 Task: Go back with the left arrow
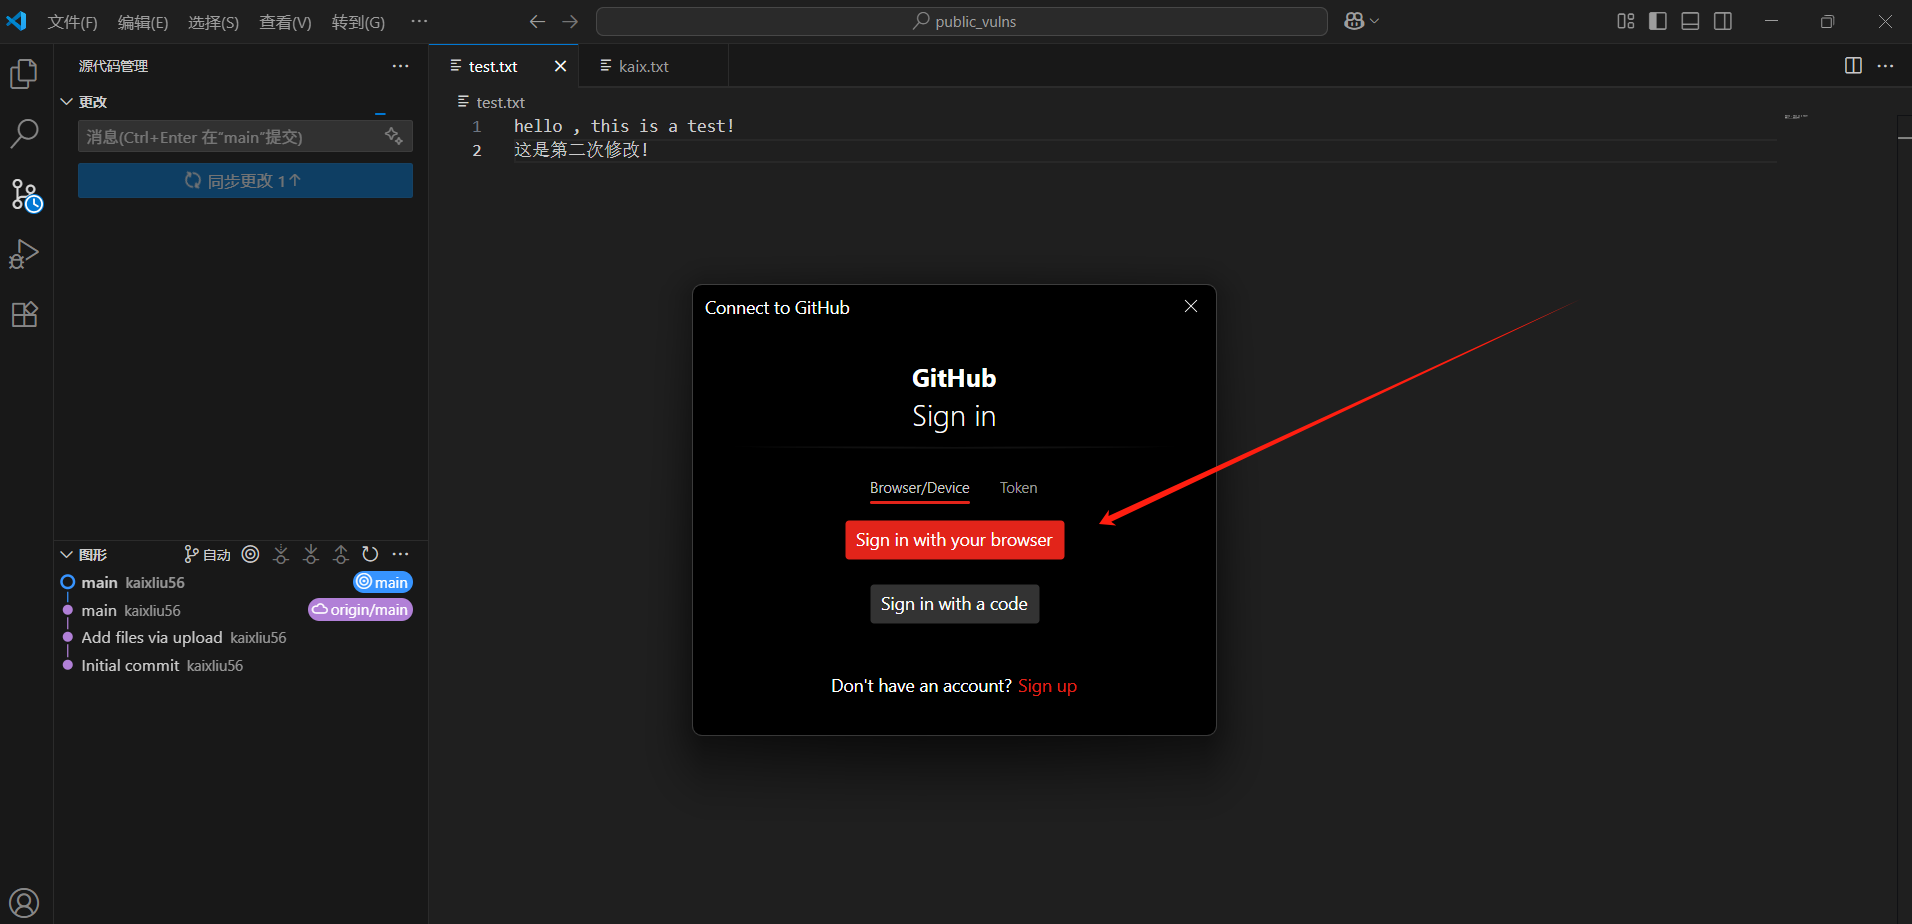537,21
